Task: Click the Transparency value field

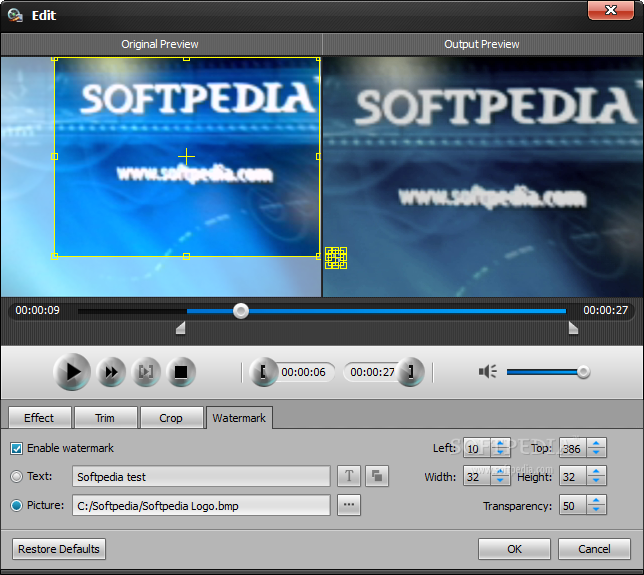Action: (573, 505)
